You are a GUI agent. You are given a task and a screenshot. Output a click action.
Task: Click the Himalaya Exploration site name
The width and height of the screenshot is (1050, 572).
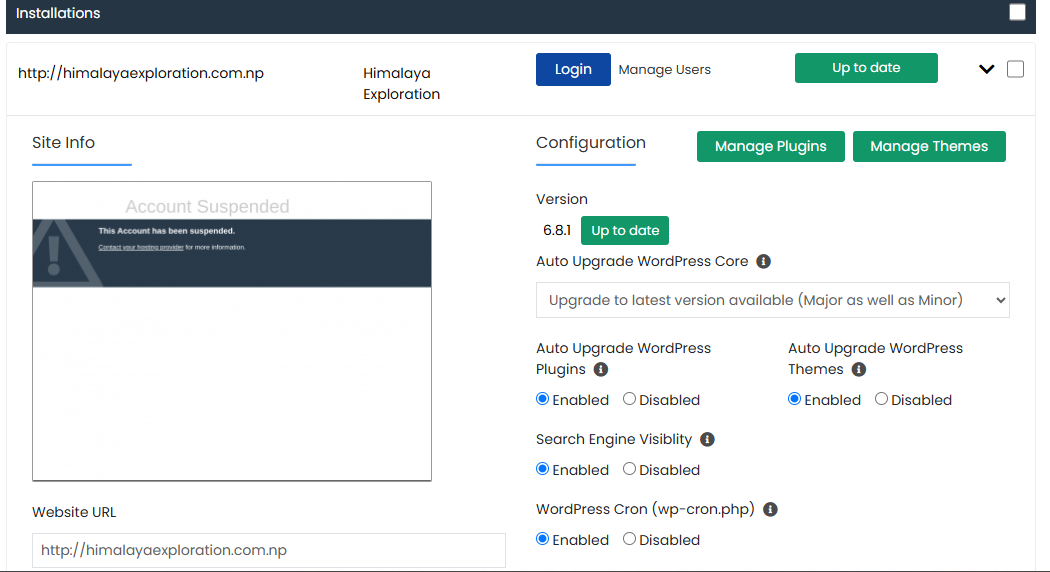[401, 84]
